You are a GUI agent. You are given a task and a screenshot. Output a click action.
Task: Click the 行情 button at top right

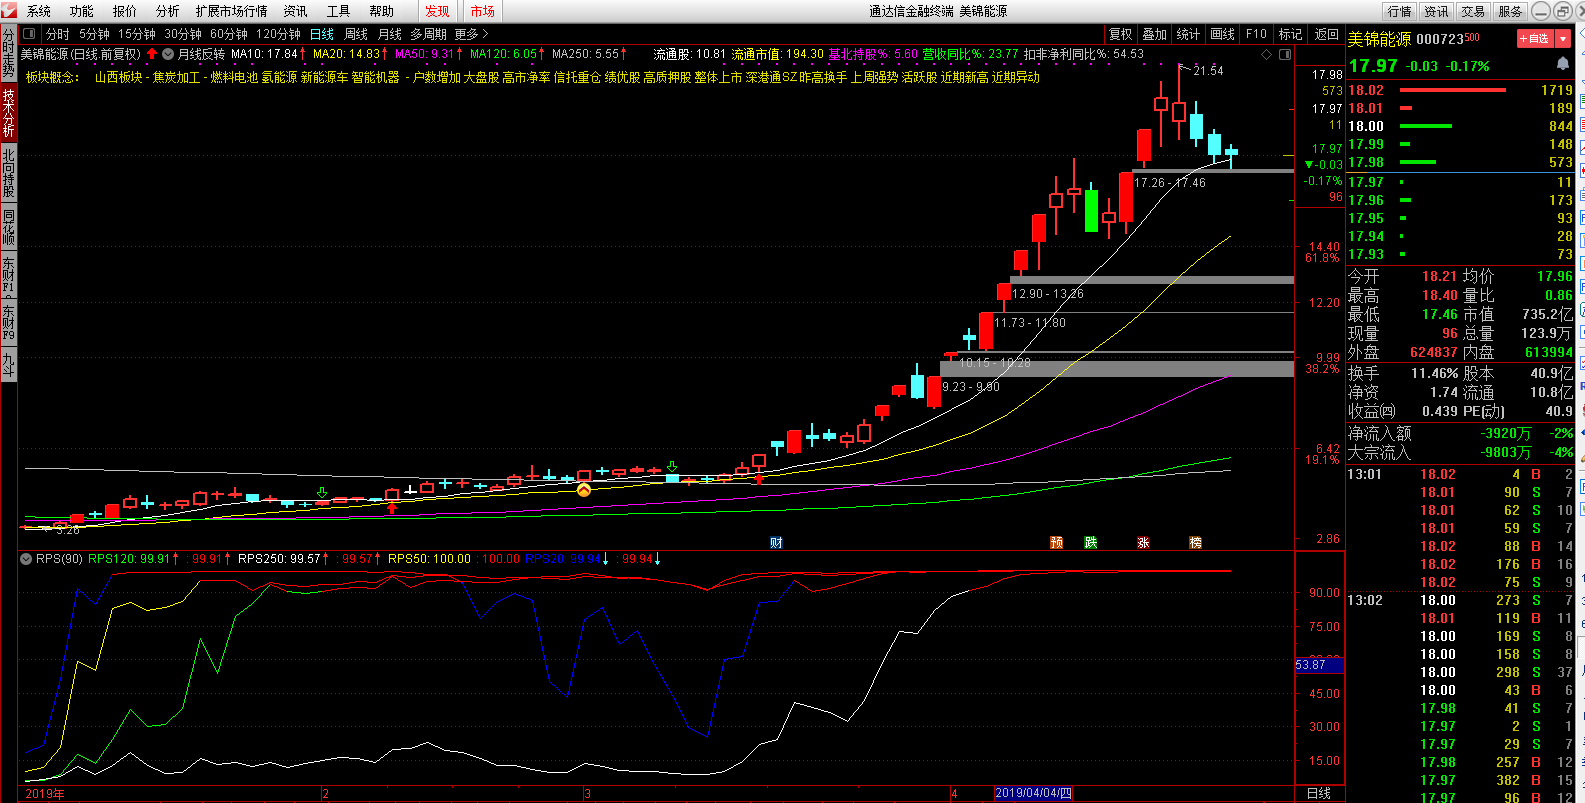(1399, 11)
